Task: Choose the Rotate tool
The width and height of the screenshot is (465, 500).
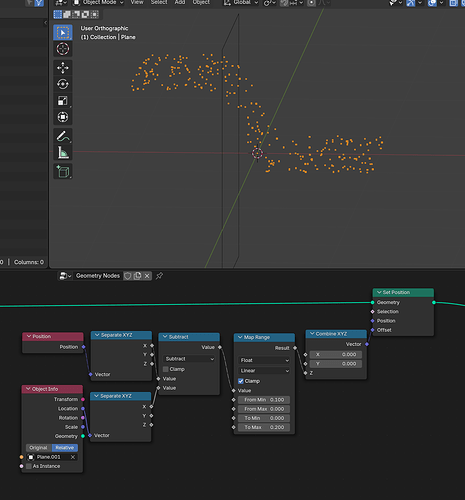Action: coord(63,84)
